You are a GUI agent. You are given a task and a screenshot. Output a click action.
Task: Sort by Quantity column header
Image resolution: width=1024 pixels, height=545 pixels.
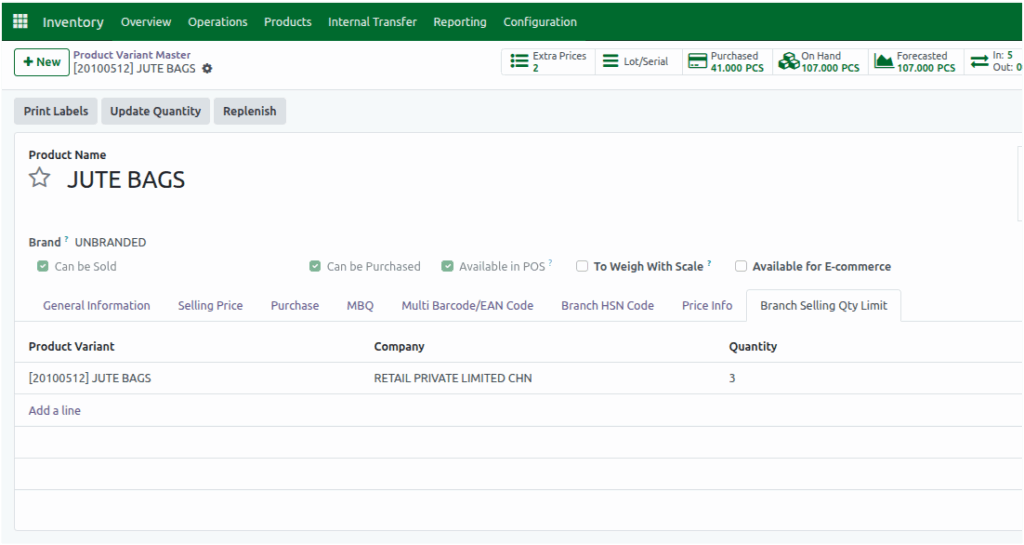753,347
